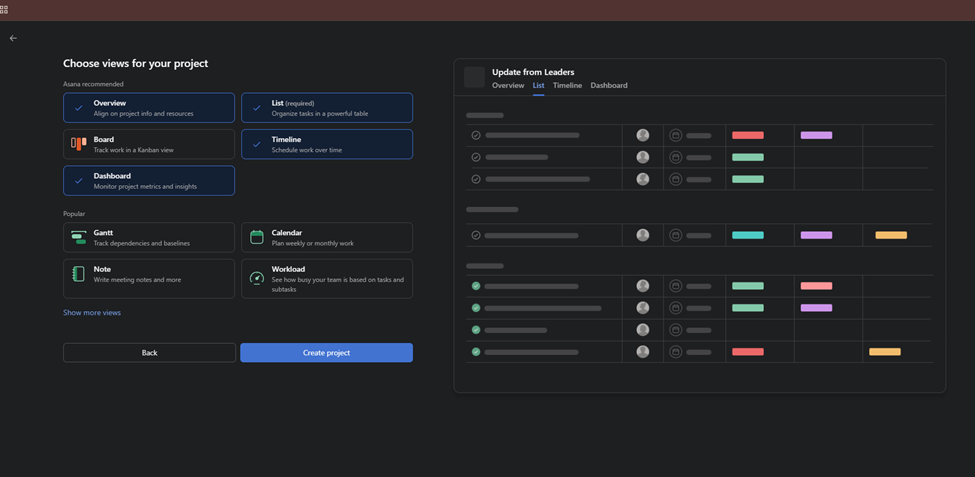Click the back arrow icon
Viewport: 975px width, 477px height.
(x=13, y=38)
